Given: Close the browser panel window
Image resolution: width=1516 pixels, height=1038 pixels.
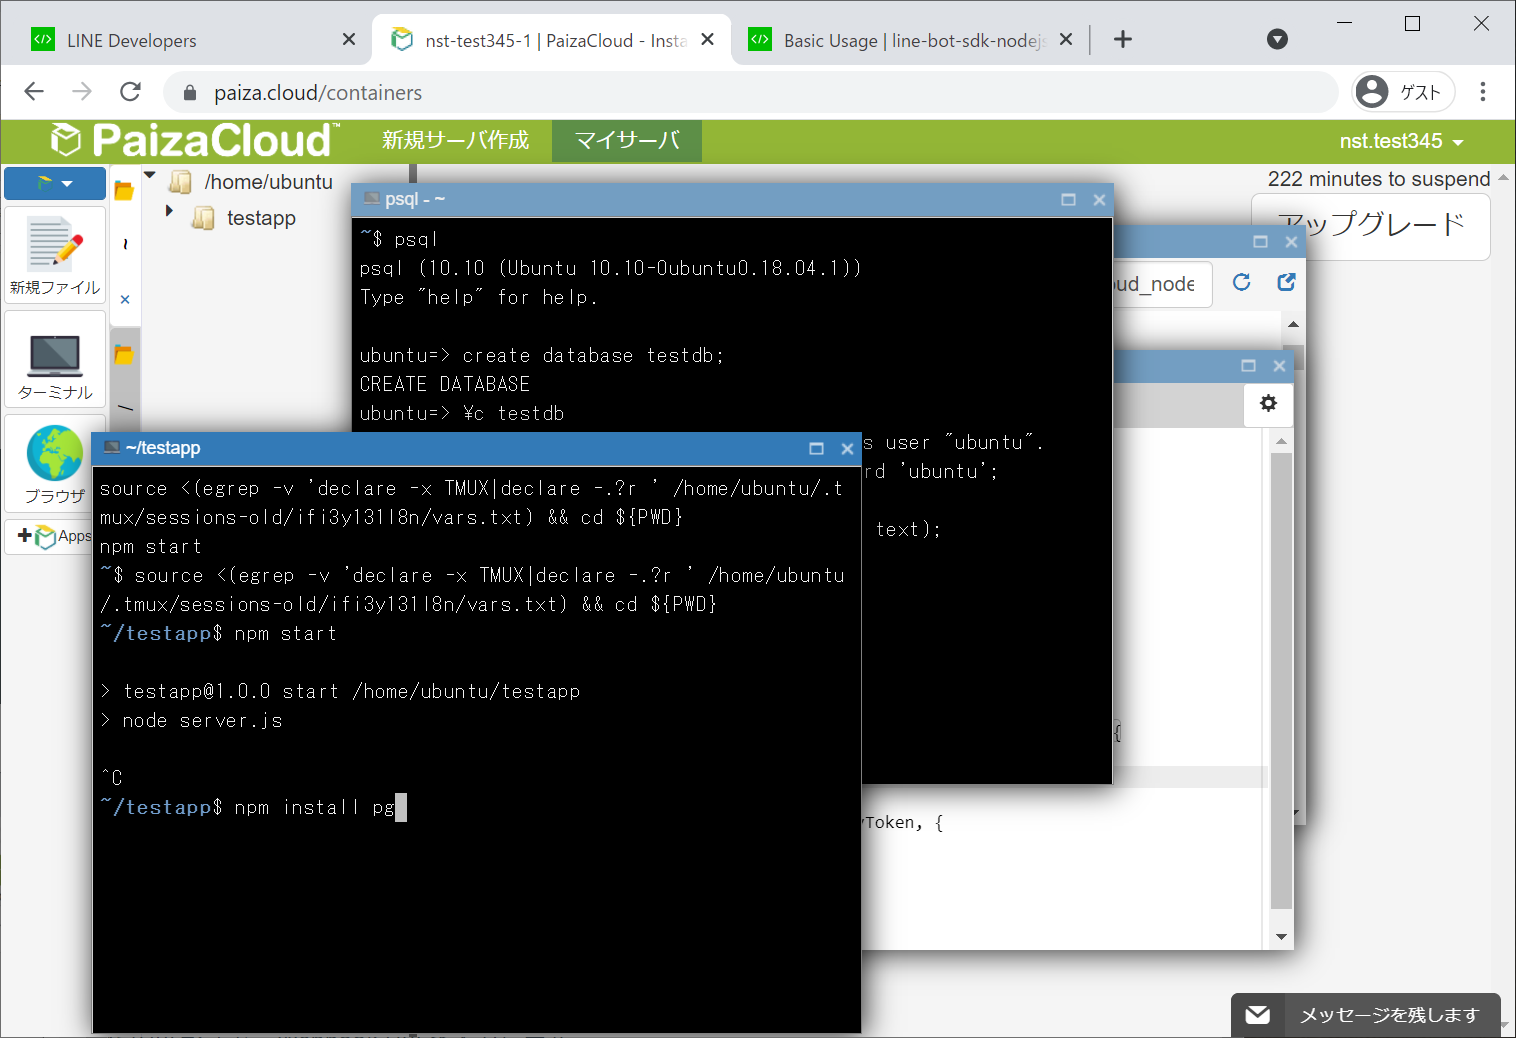Looking at the screenshot, I should click(1291, 241).
